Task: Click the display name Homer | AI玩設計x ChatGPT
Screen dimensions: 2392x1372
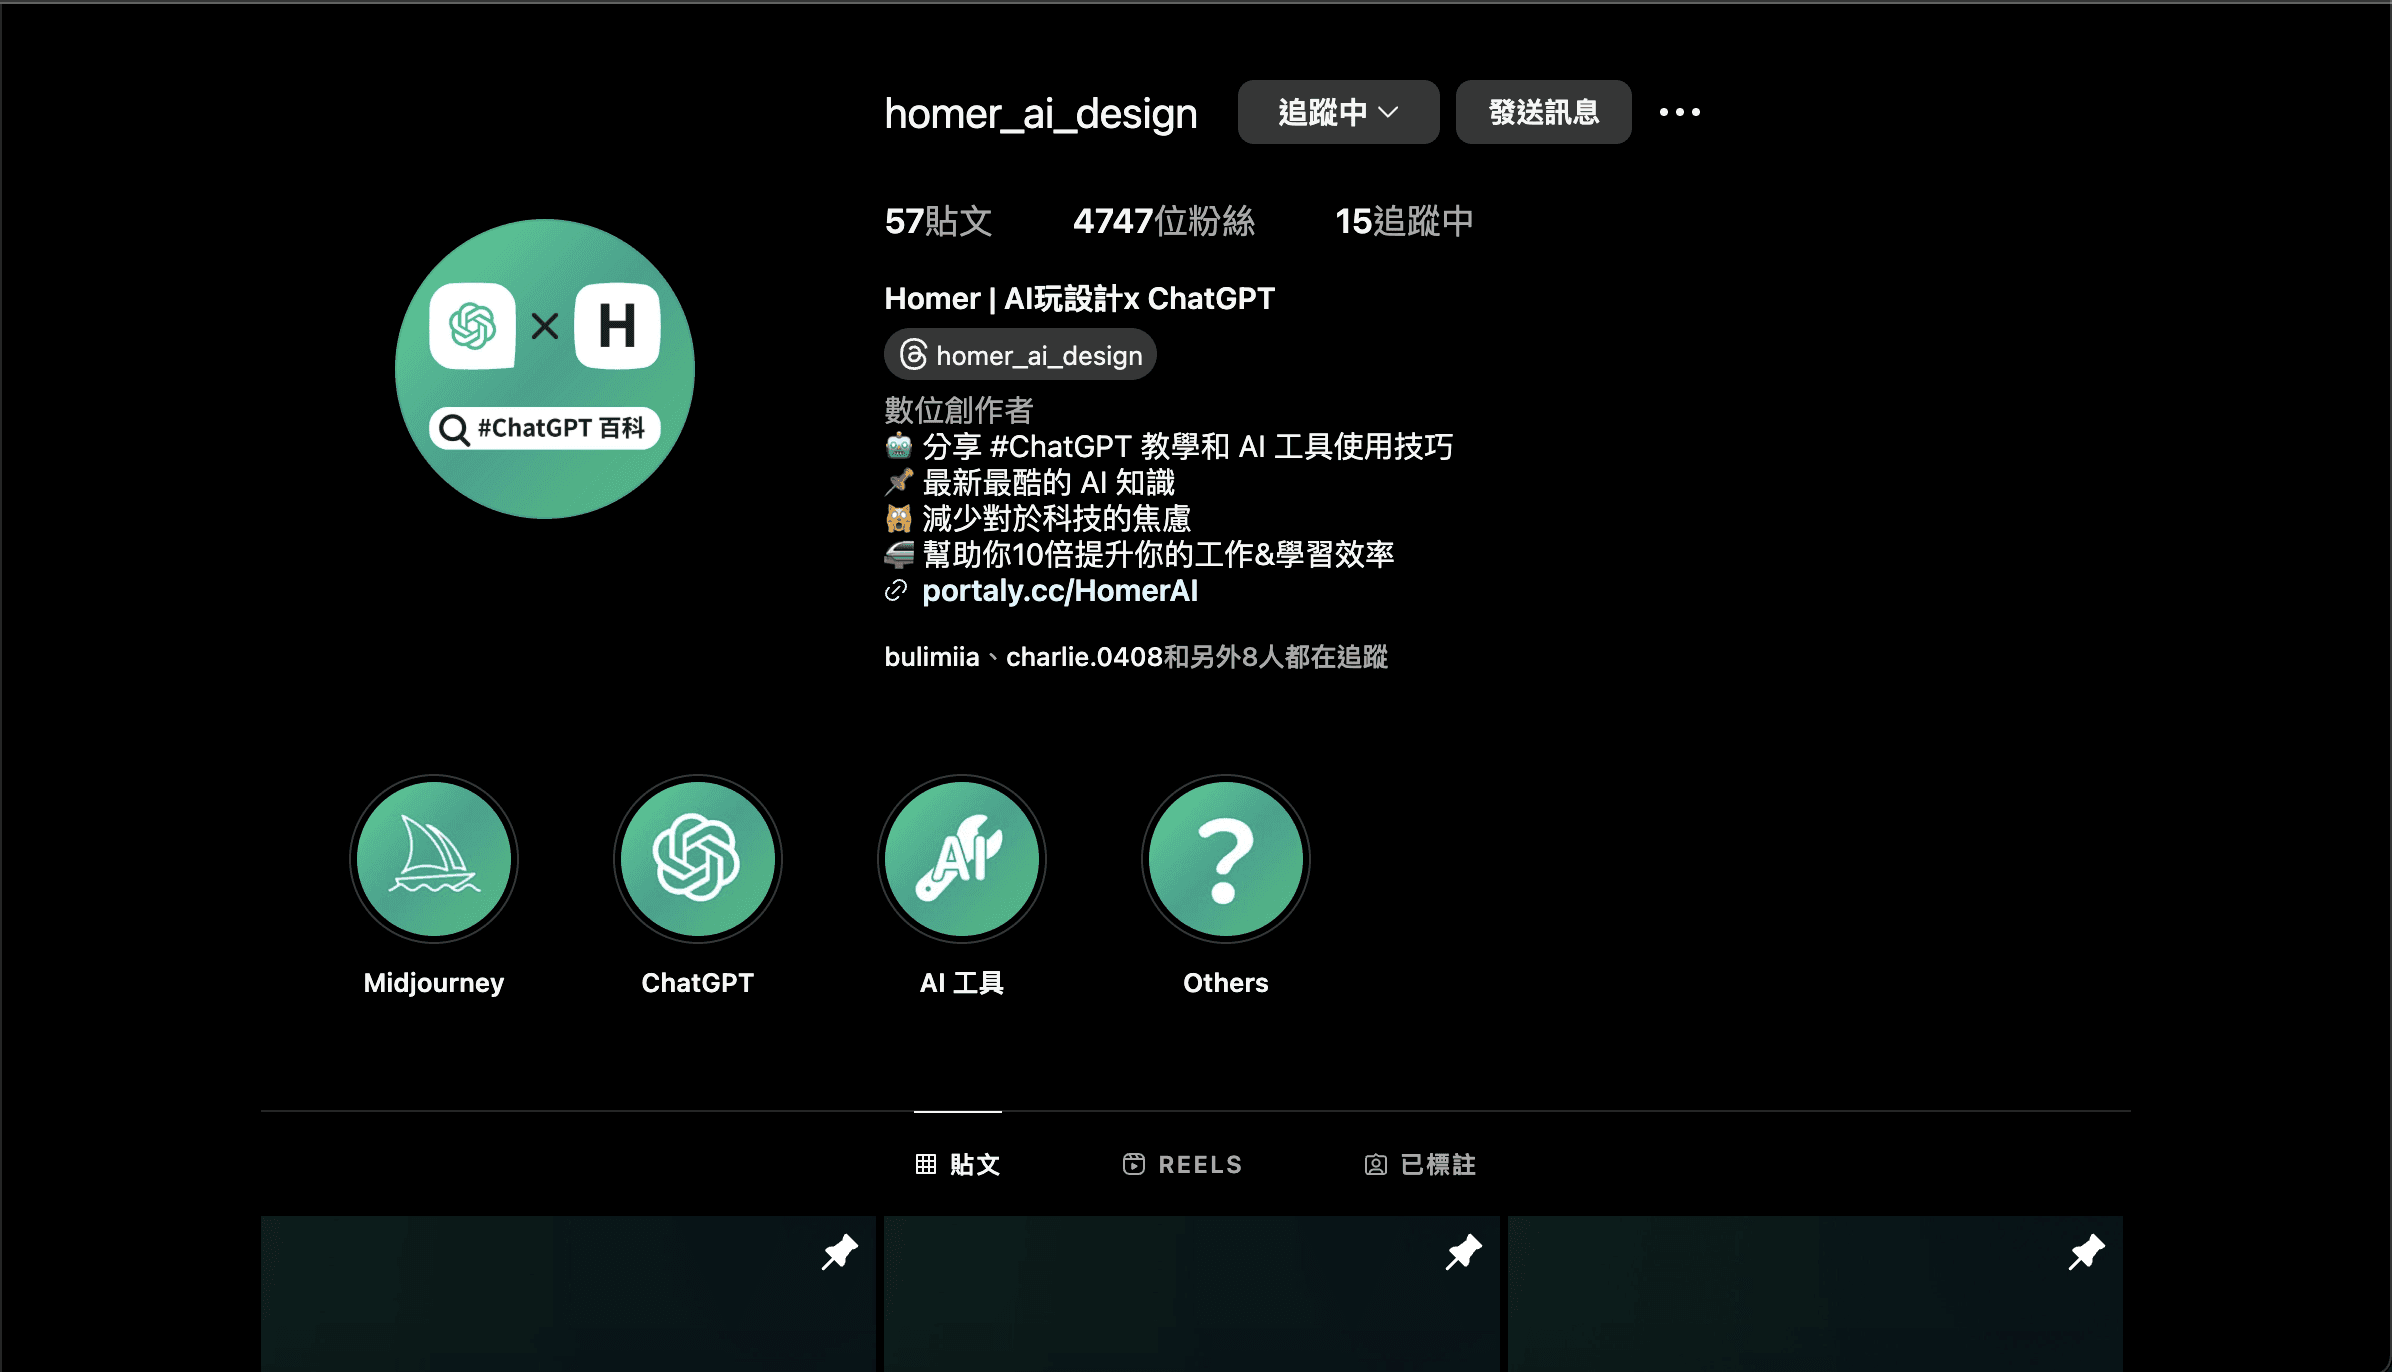Action: [1080, 298]
